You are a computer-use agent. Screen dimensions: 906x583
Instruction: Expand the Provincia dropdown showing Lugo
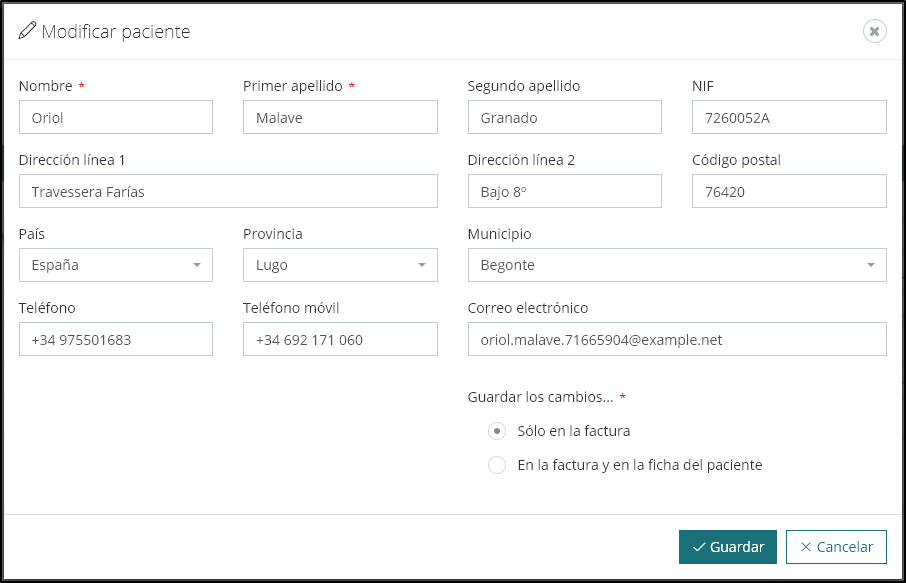point(340,265)
